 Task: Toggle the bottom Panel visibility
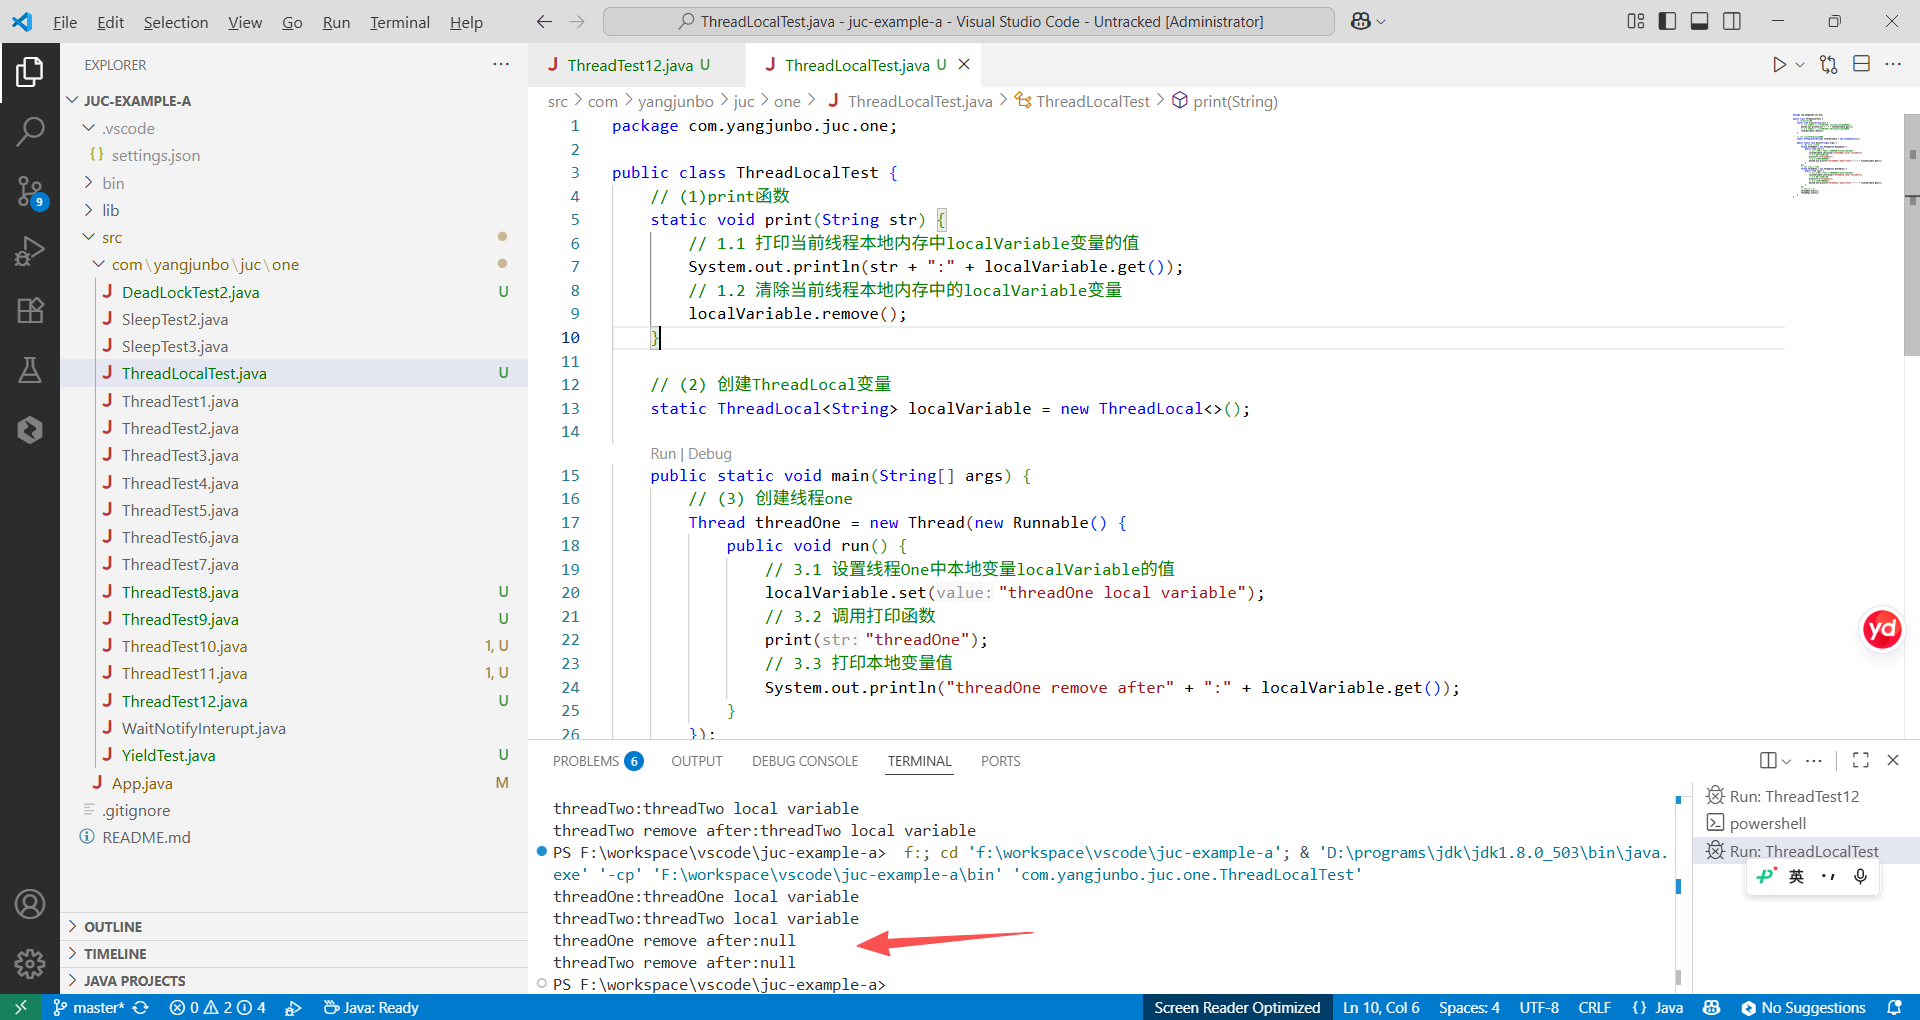coord(1700,21)
